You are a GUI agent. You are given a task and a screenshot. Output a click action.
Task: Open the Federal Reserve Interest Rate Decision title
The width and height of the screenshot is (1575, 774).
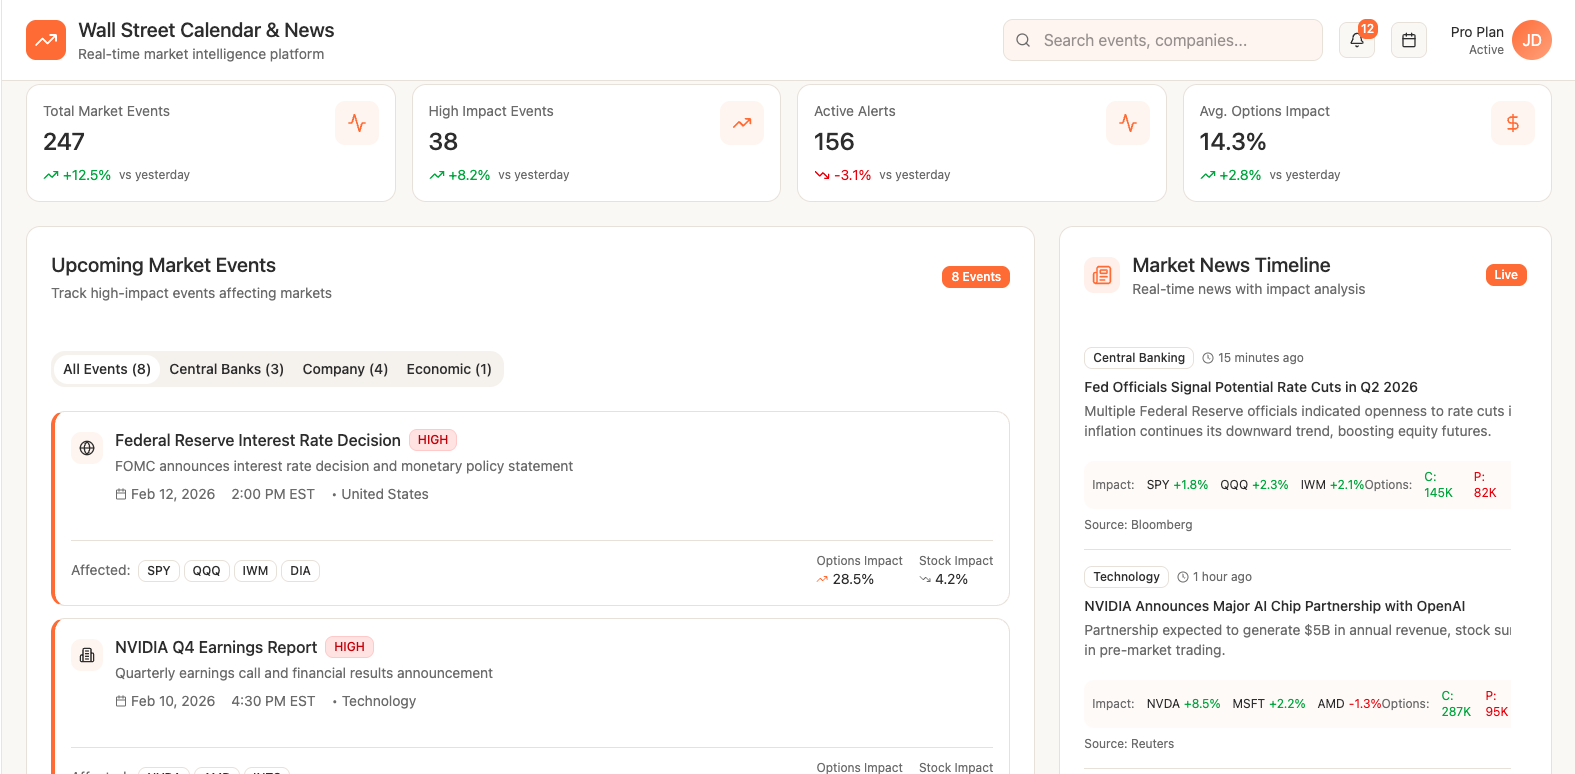258,440
